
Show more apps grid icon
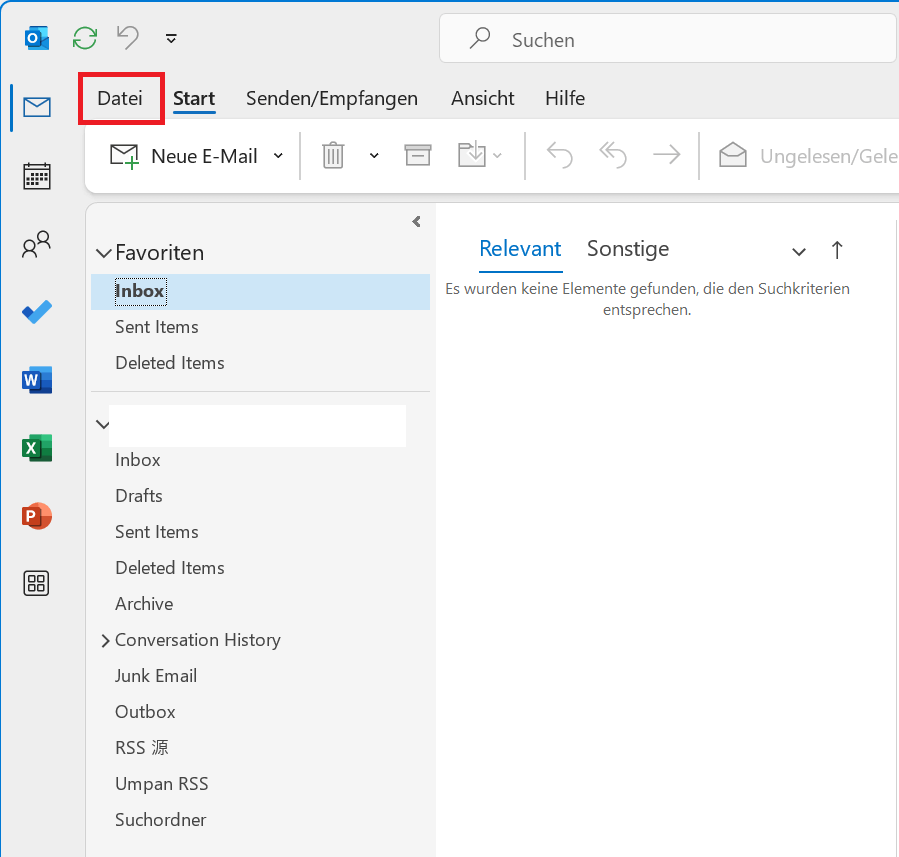click(37, 584)
